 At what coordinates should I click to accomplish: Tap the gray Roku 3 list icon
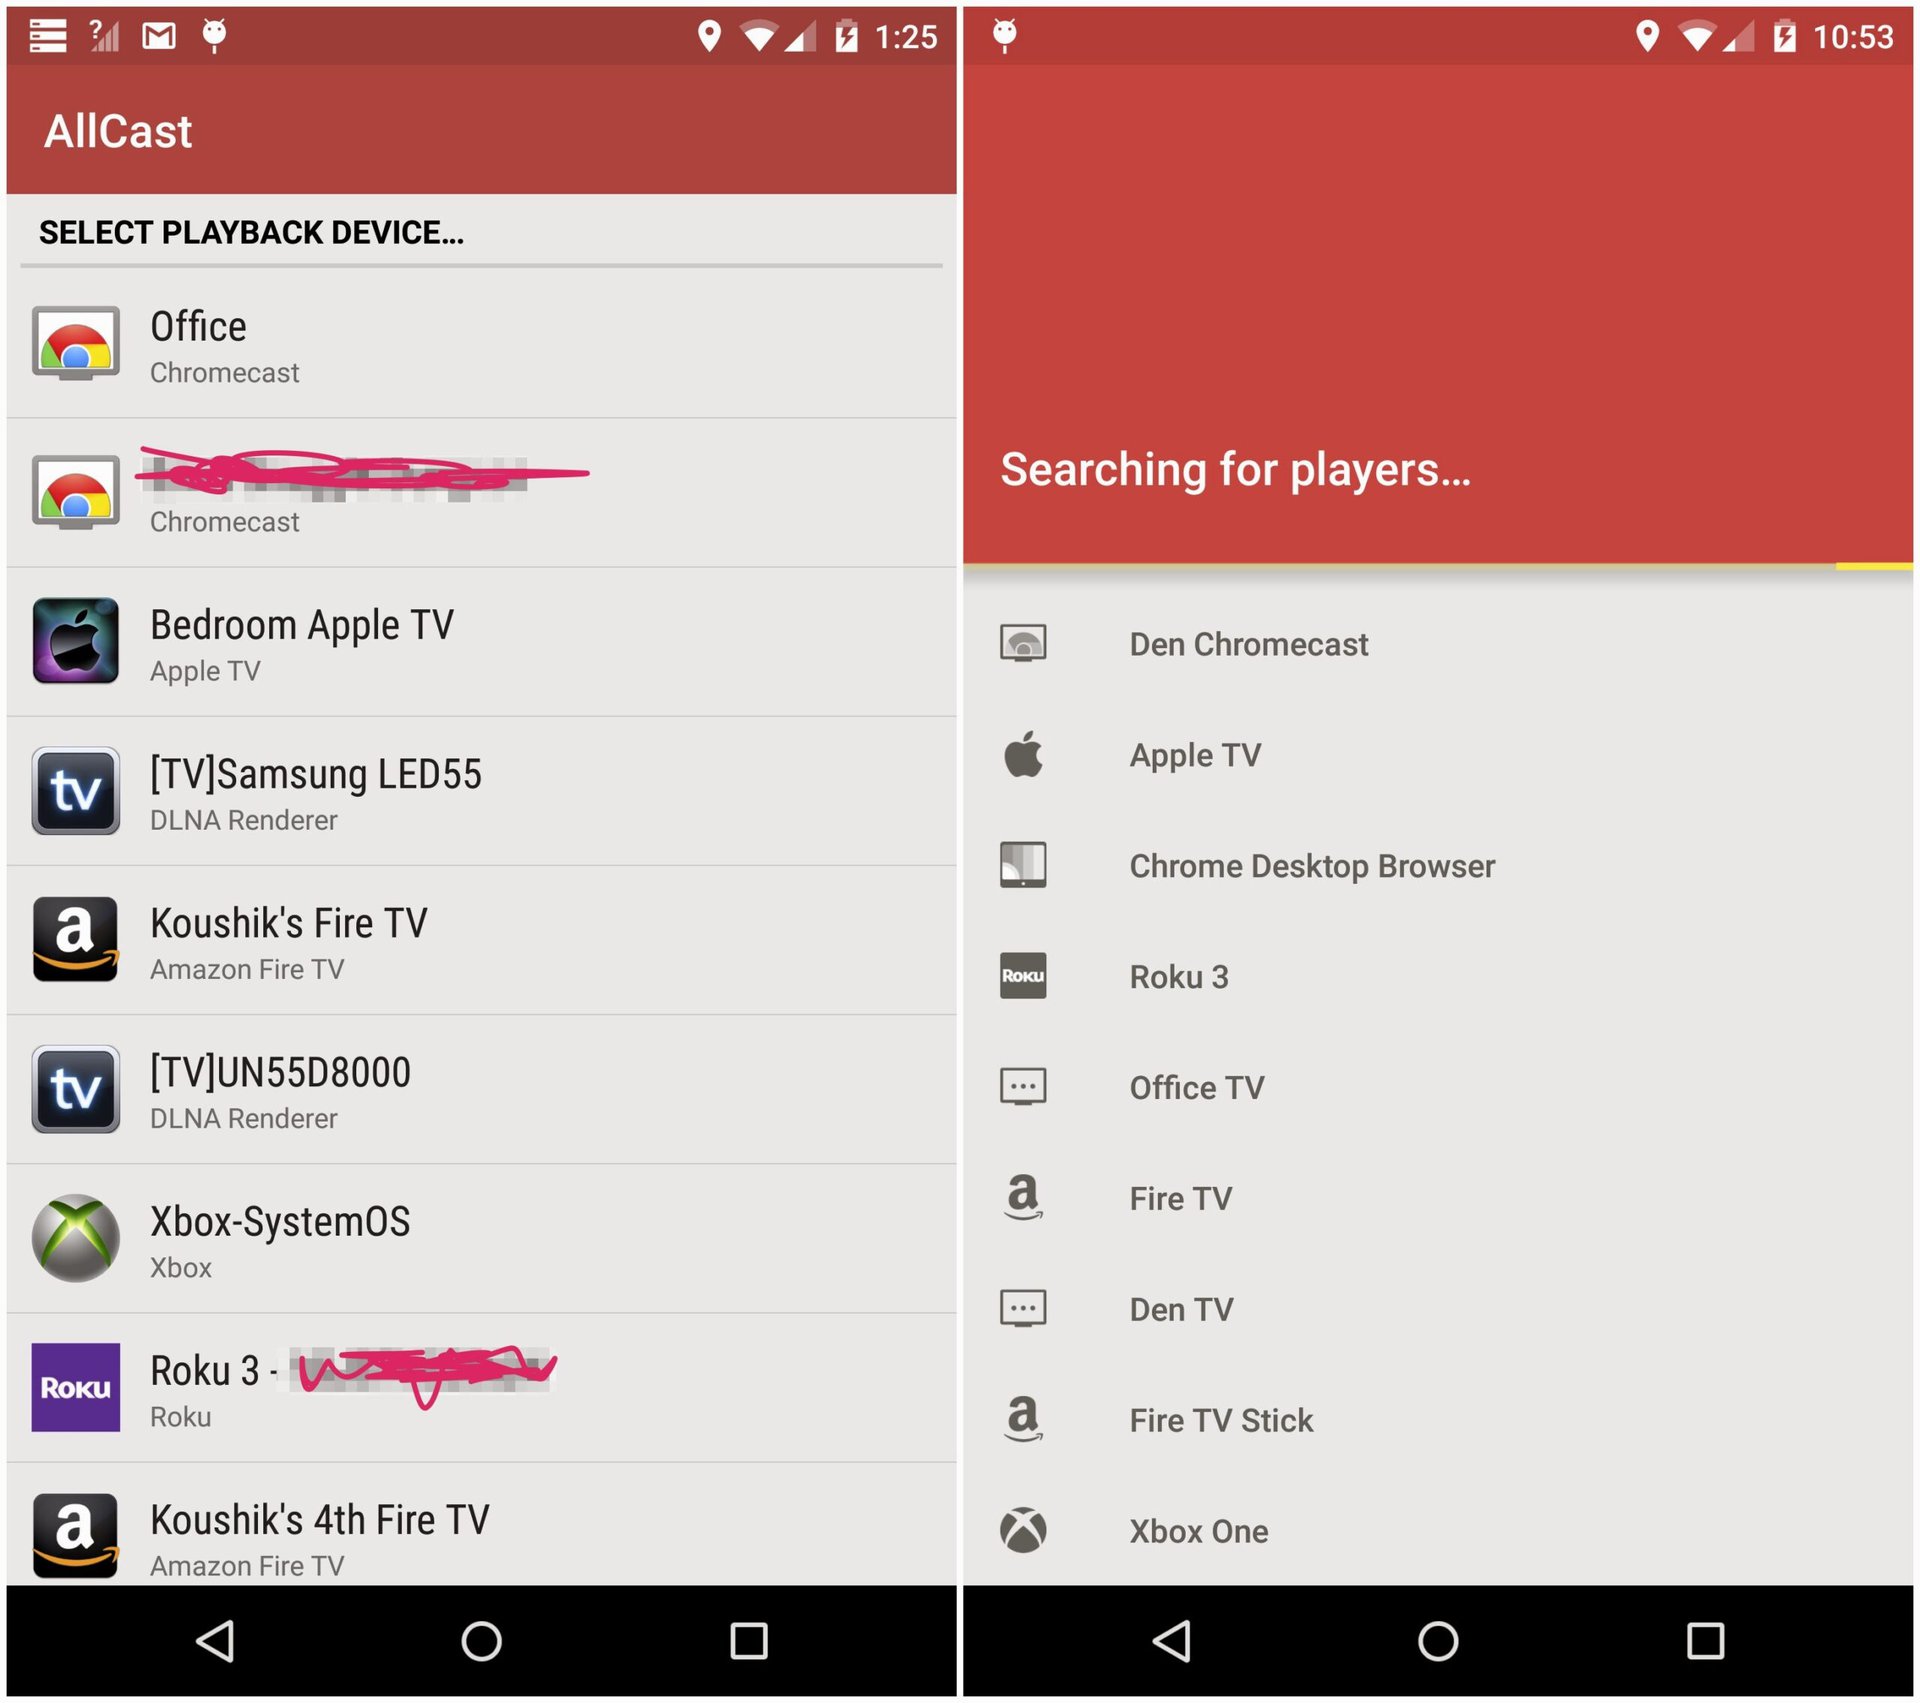pyautogui.click(x=1023, y=976)
